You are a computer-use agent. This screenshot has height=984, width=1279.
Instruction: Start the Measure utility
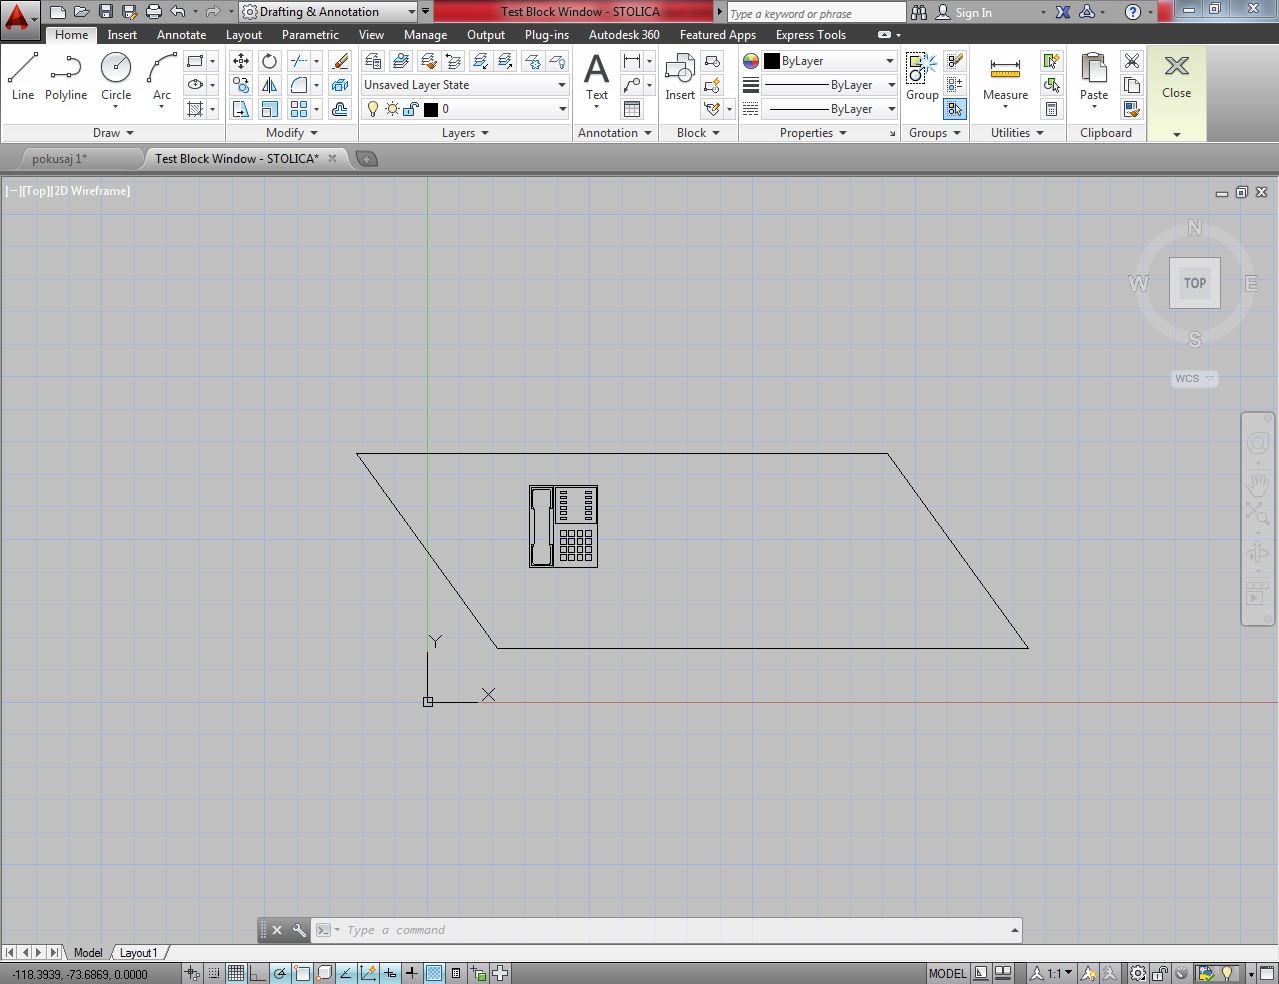tap(1005, 77)
